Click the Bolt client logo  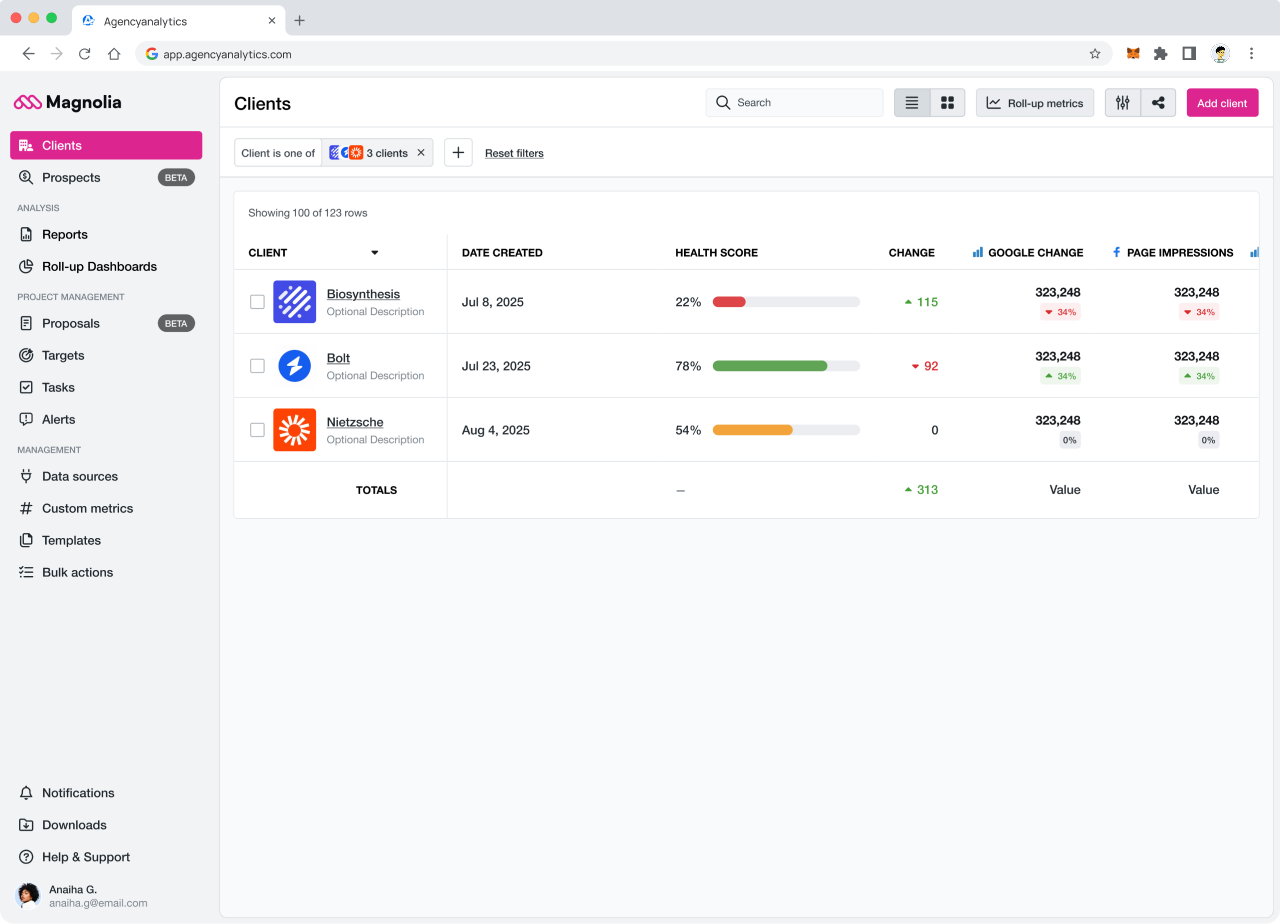click(x=294, y=366)
